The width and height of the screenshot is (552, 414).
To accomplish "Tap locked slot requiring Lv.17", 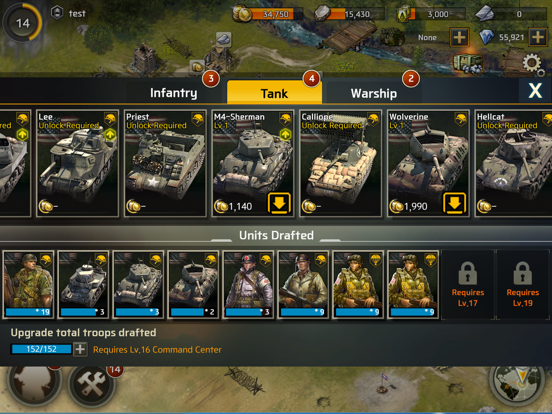I will click(x=468, y=284).
